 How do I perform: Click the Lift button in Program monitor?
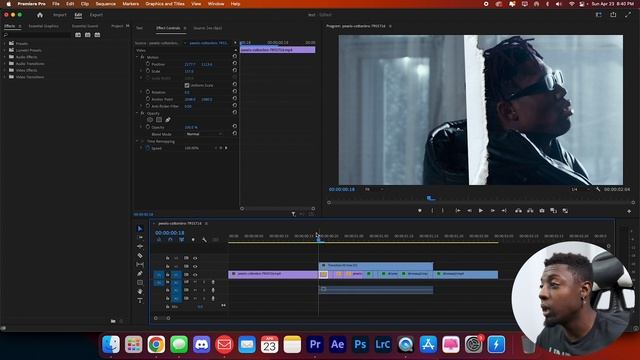coord(518,211)
